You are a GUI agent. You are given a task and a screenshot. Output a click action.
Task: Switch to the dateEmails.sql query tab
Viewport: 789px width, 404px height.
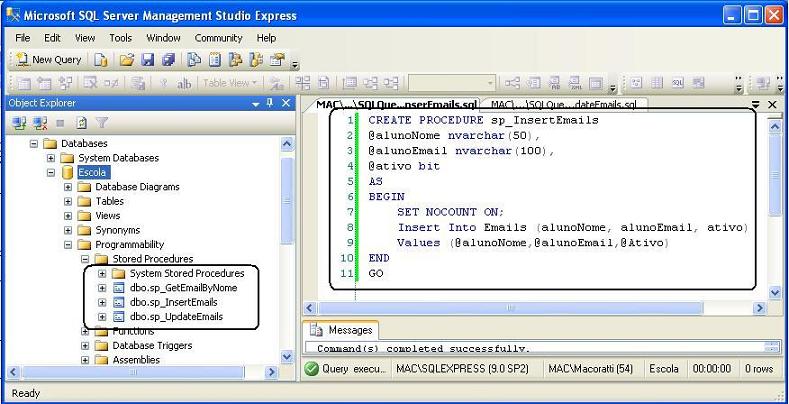[x=564, y=105]
